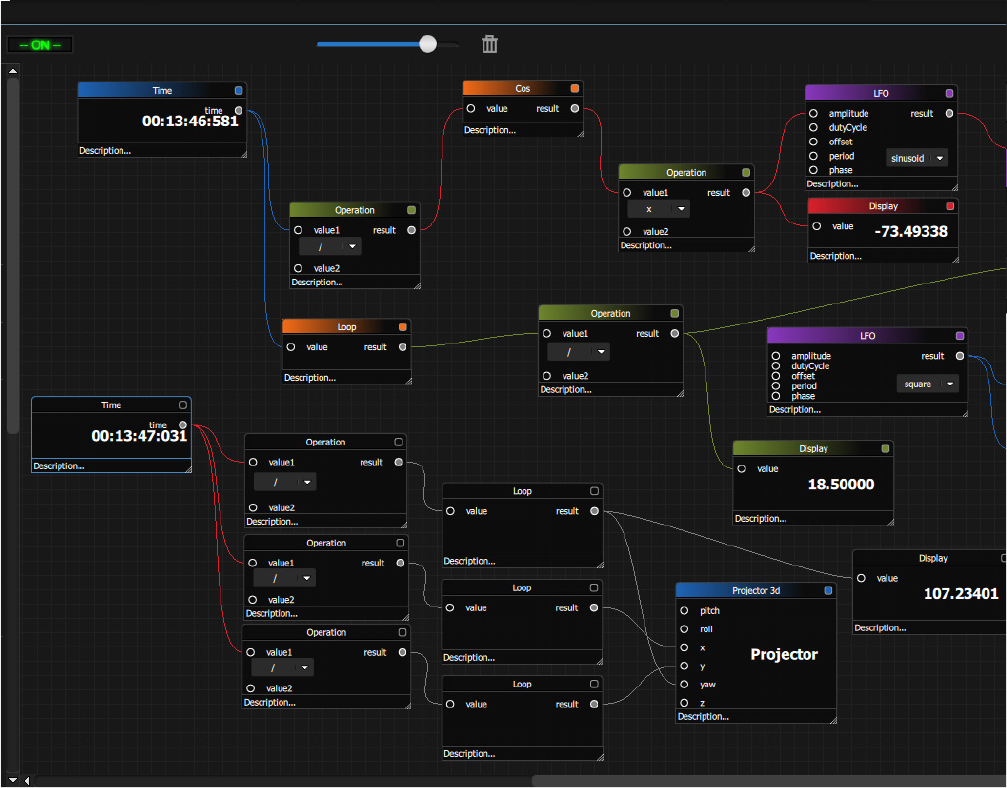Click the pitch input port of Projector 3d
1007x788 pixels.
coord(684,610)
